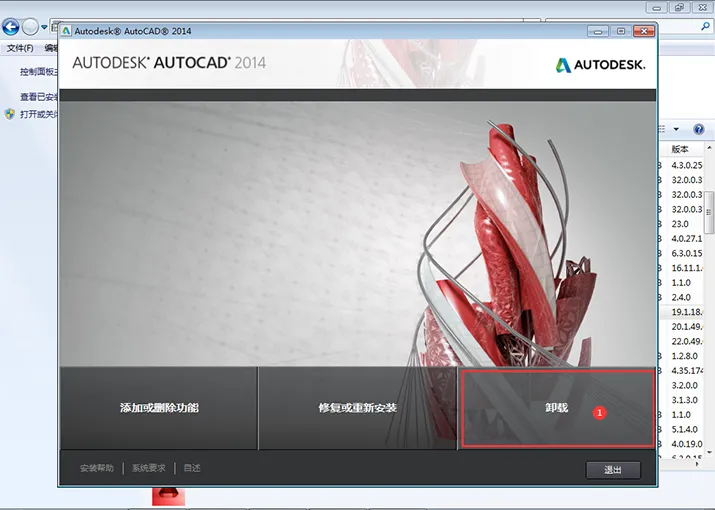Click the list scrollbar up arrow
The image size is (715, 510).
point(709,147)
